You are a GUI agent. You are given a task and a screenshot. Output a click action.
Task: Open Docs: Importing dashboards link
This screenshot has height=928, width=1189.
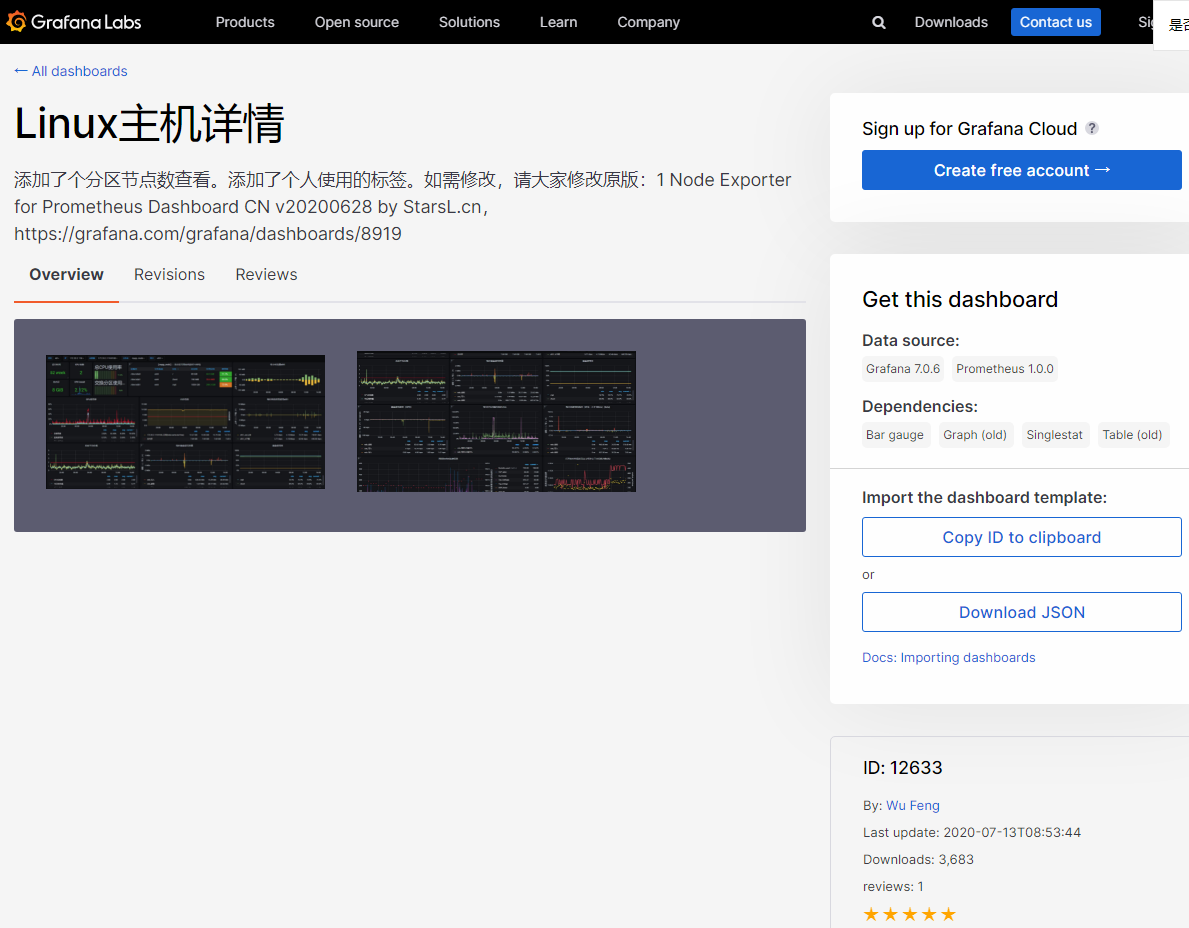click(x=949, y=657)
